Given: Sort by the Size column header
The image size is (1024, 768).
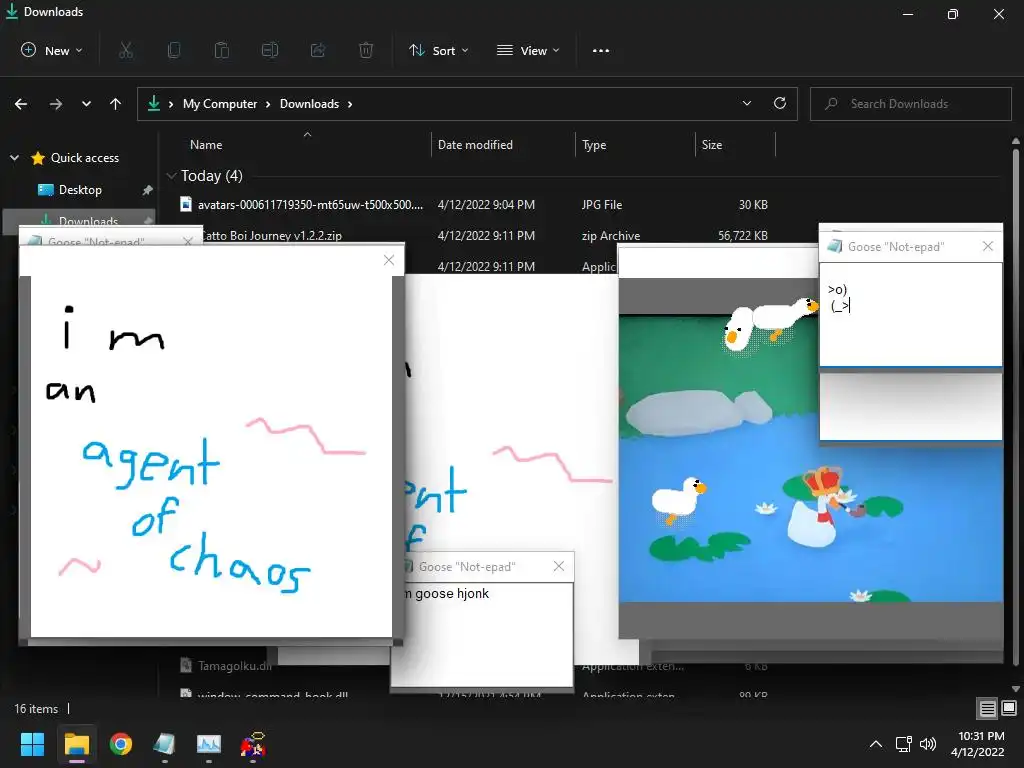Looking at the screenshot, I should coord(712,145).
